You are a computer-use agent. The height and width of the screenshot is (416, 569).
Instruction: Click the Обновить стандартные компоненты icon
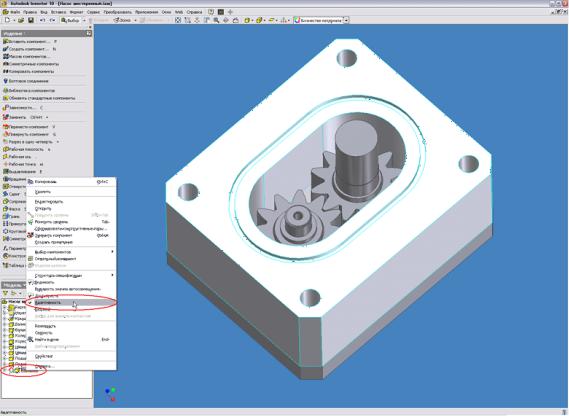[5, 98]
